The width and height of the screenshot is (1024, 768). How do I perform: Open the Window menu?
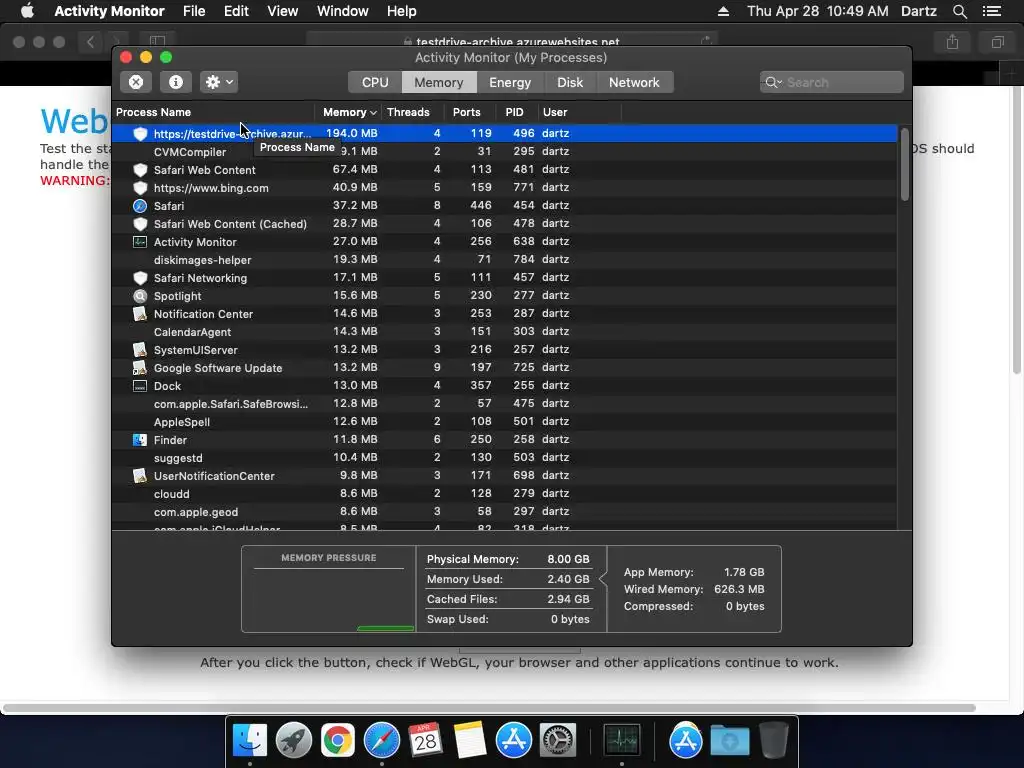(343, 11)
